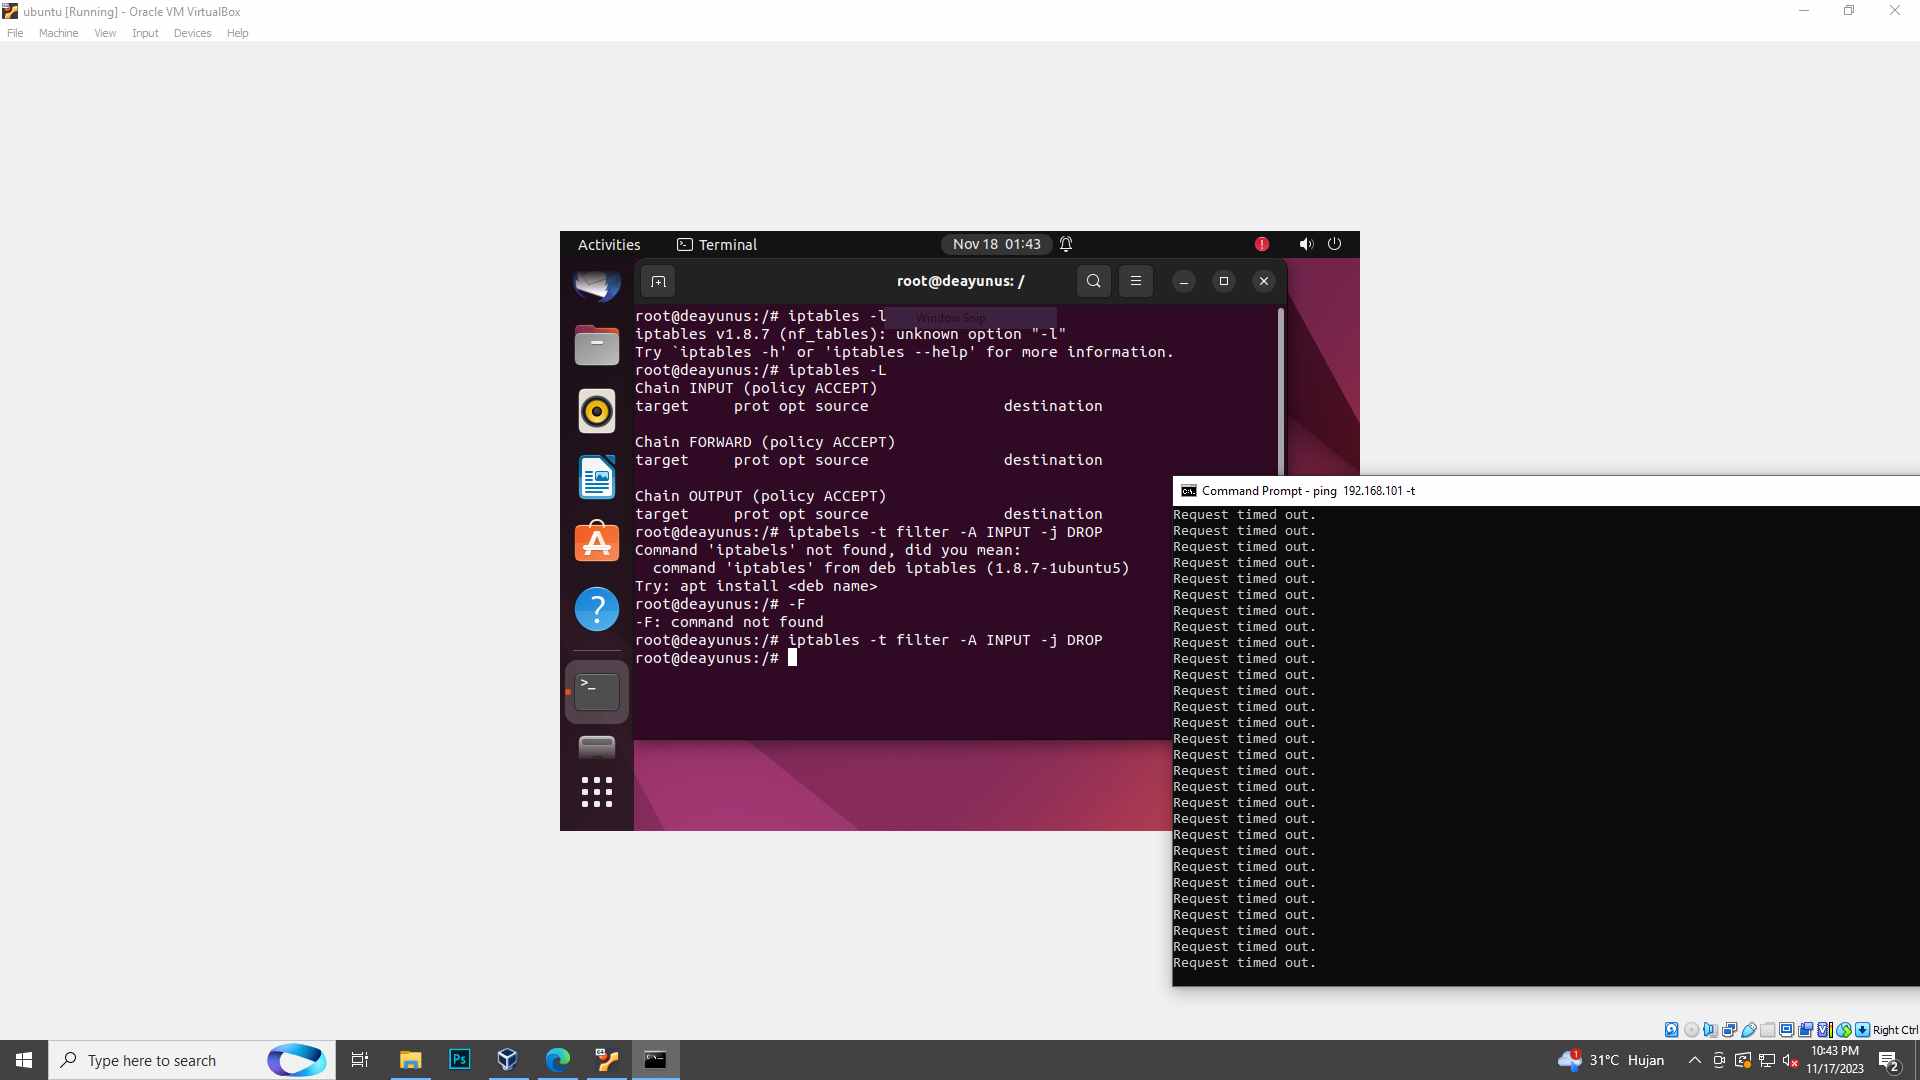Click the terminal title root@deayunus: /
The height and width of the screenshot is (1080, 1920).
click(x=960, y=281)
